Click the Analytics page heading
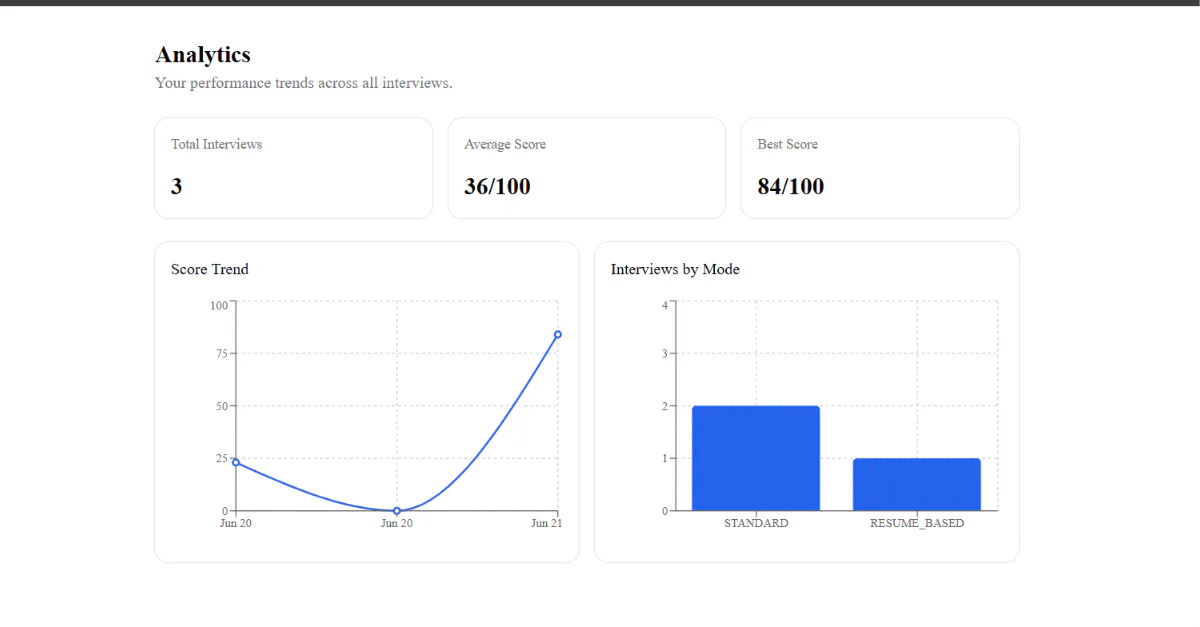The height and width of the screenshot is (627, 1200). tap(203, 55)
